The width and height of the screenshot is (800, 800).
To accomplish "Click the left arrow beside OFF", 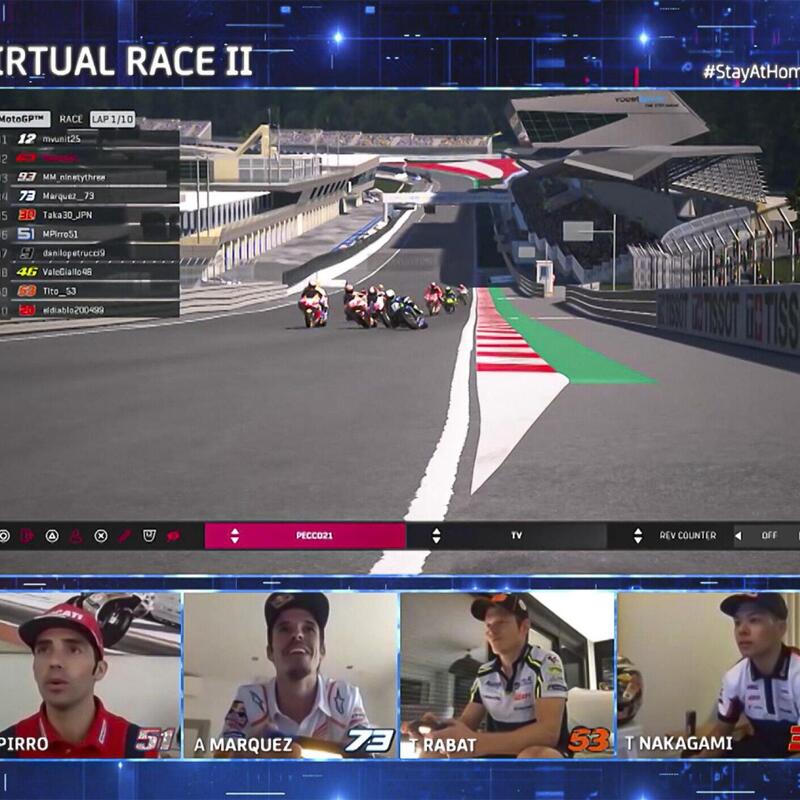I will click(x=738, y=536).
